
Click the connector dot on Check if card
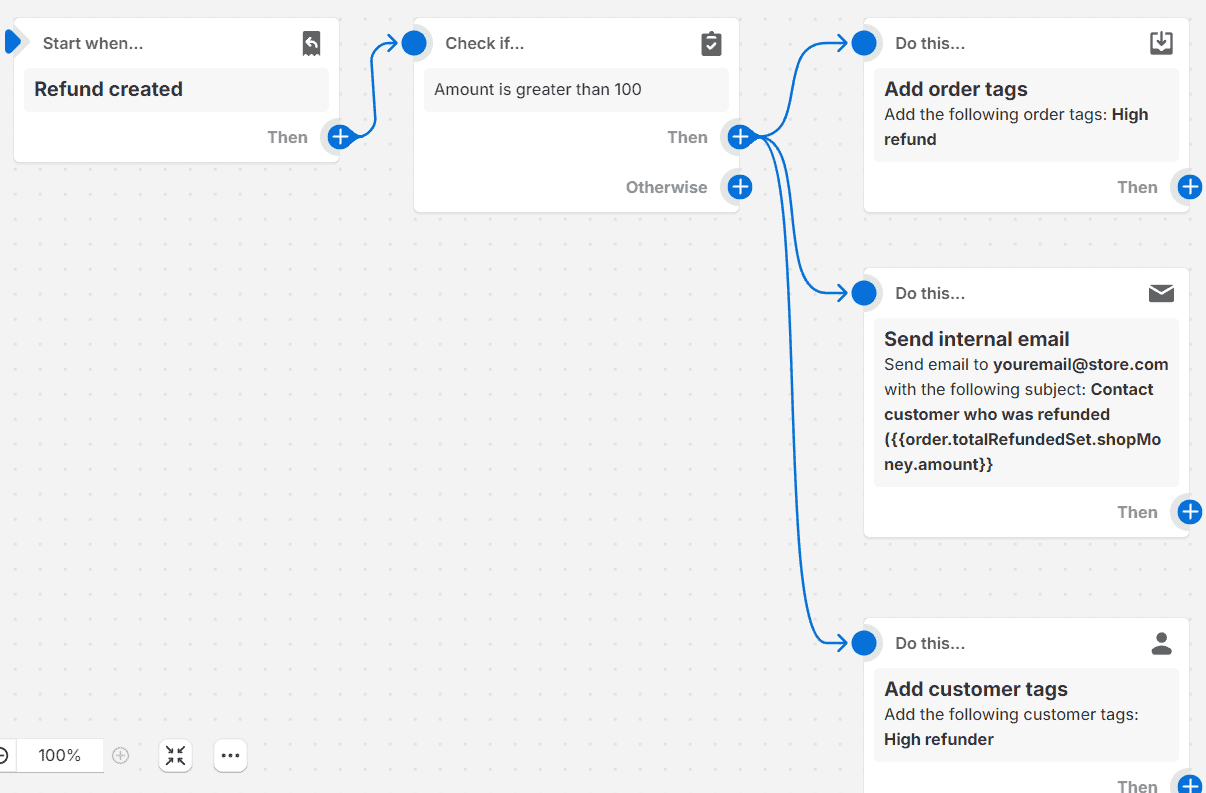(x=414, y=43)
